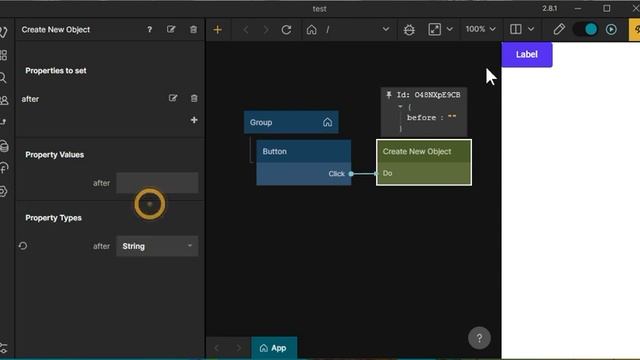
Task: Delete the Create New Object node
Action: (x=193, y=29)
